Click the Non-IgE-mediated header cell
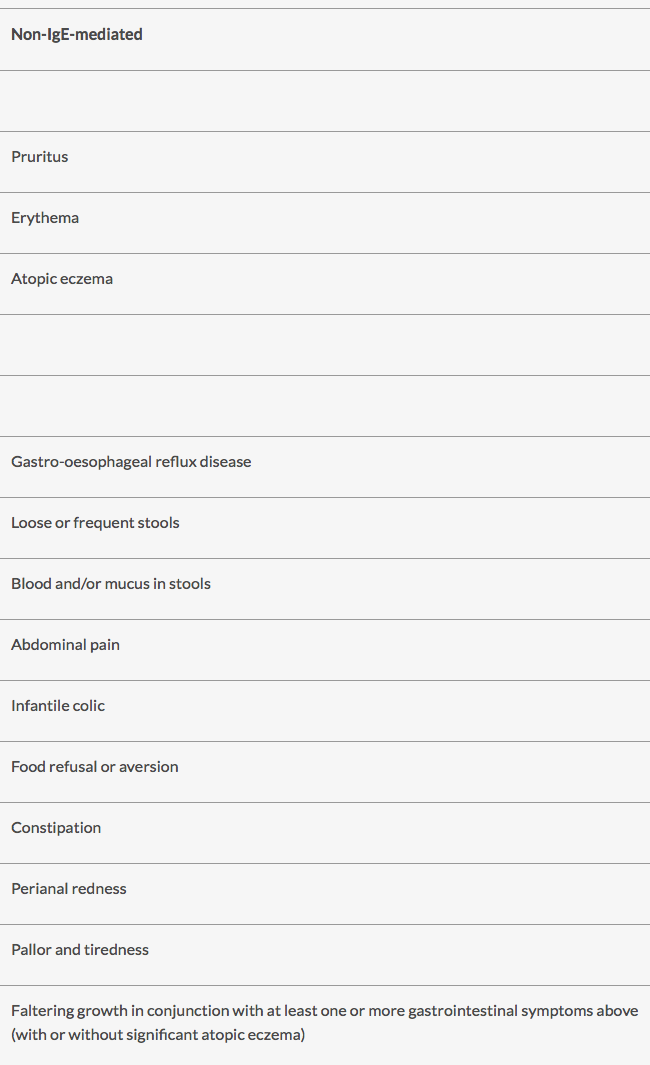This screenshot has height=1065, width=650. (325, 39)
